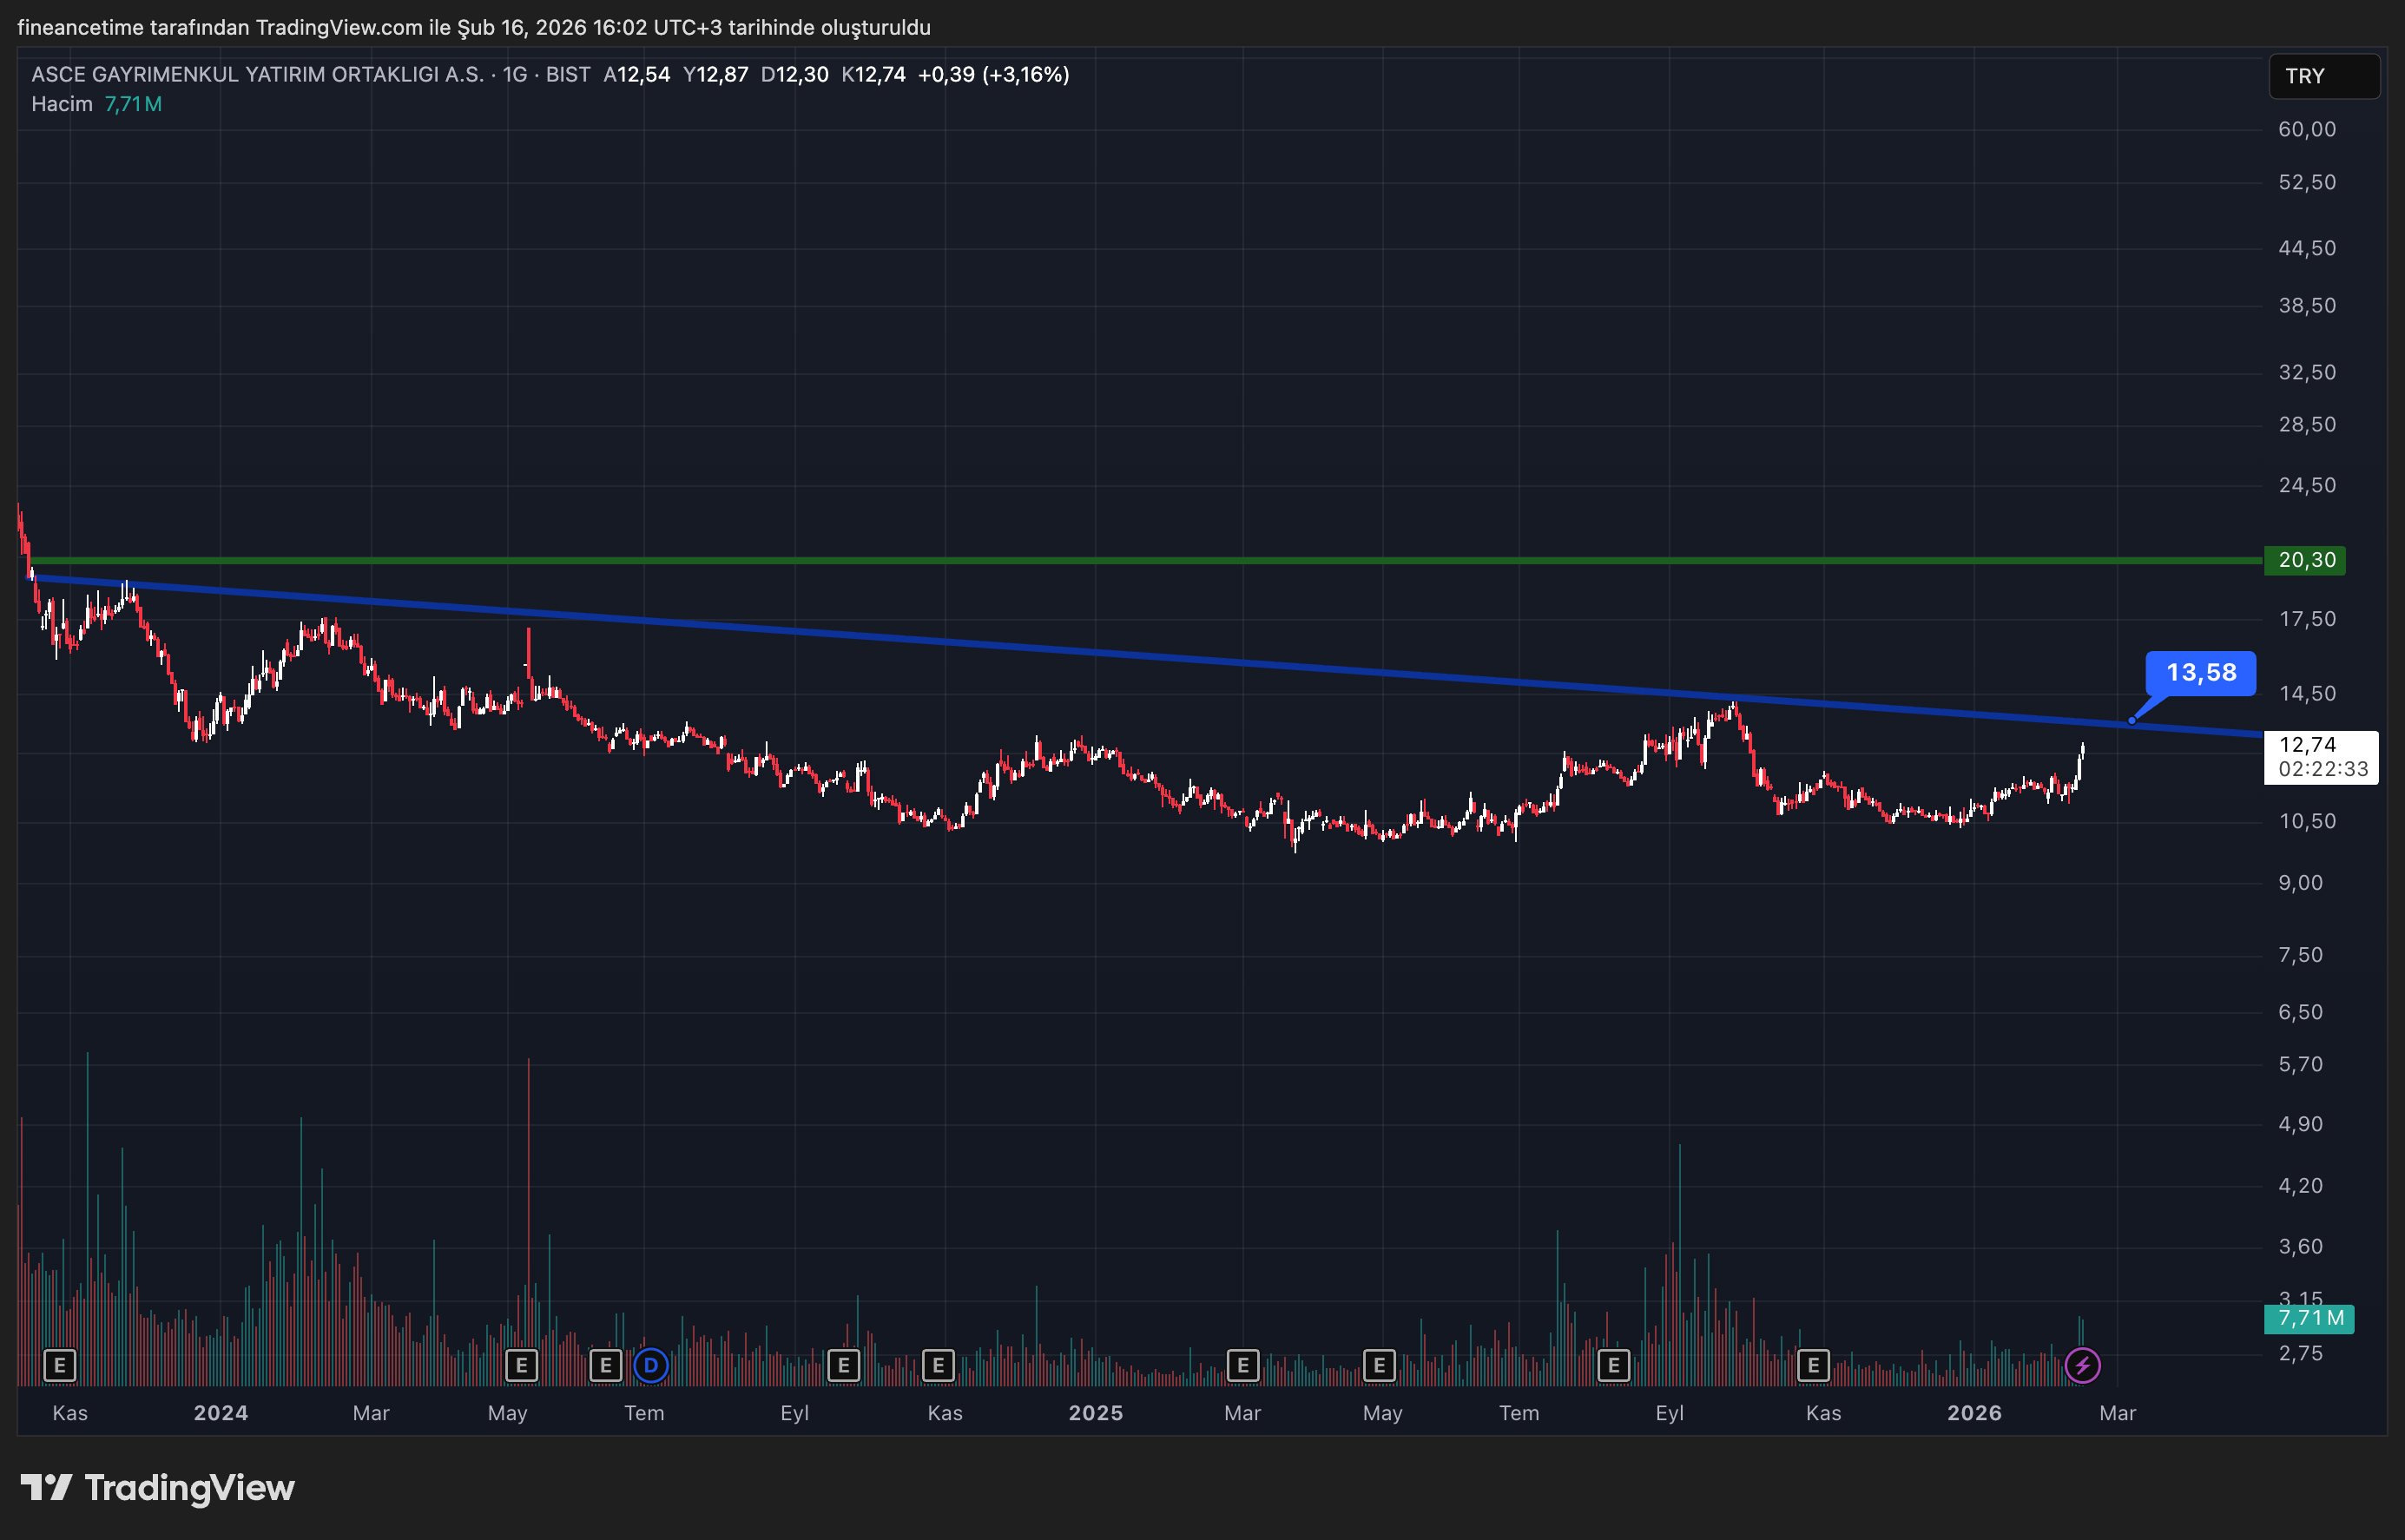Click the 2025 label on the time axis
The height and width of the screenshot is (1540, 2405).
1095,1413
